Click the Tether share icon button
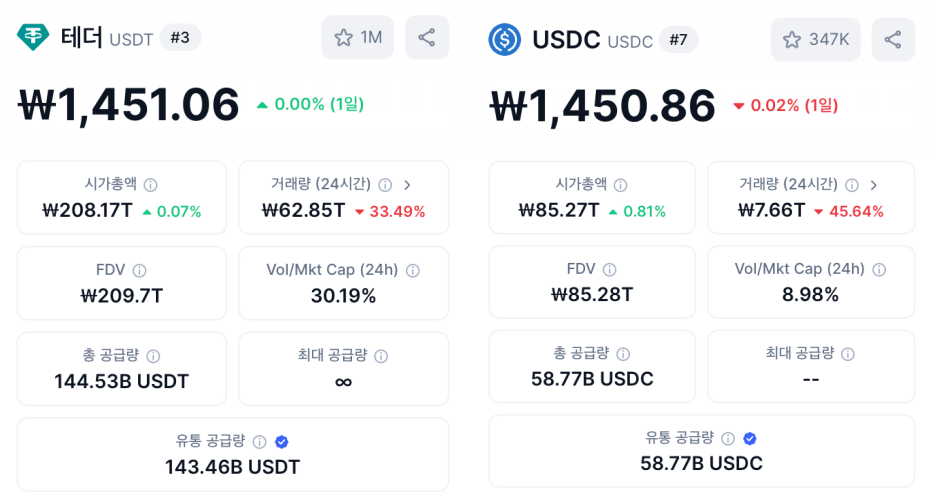935x500 pixels. click(426, 38)
